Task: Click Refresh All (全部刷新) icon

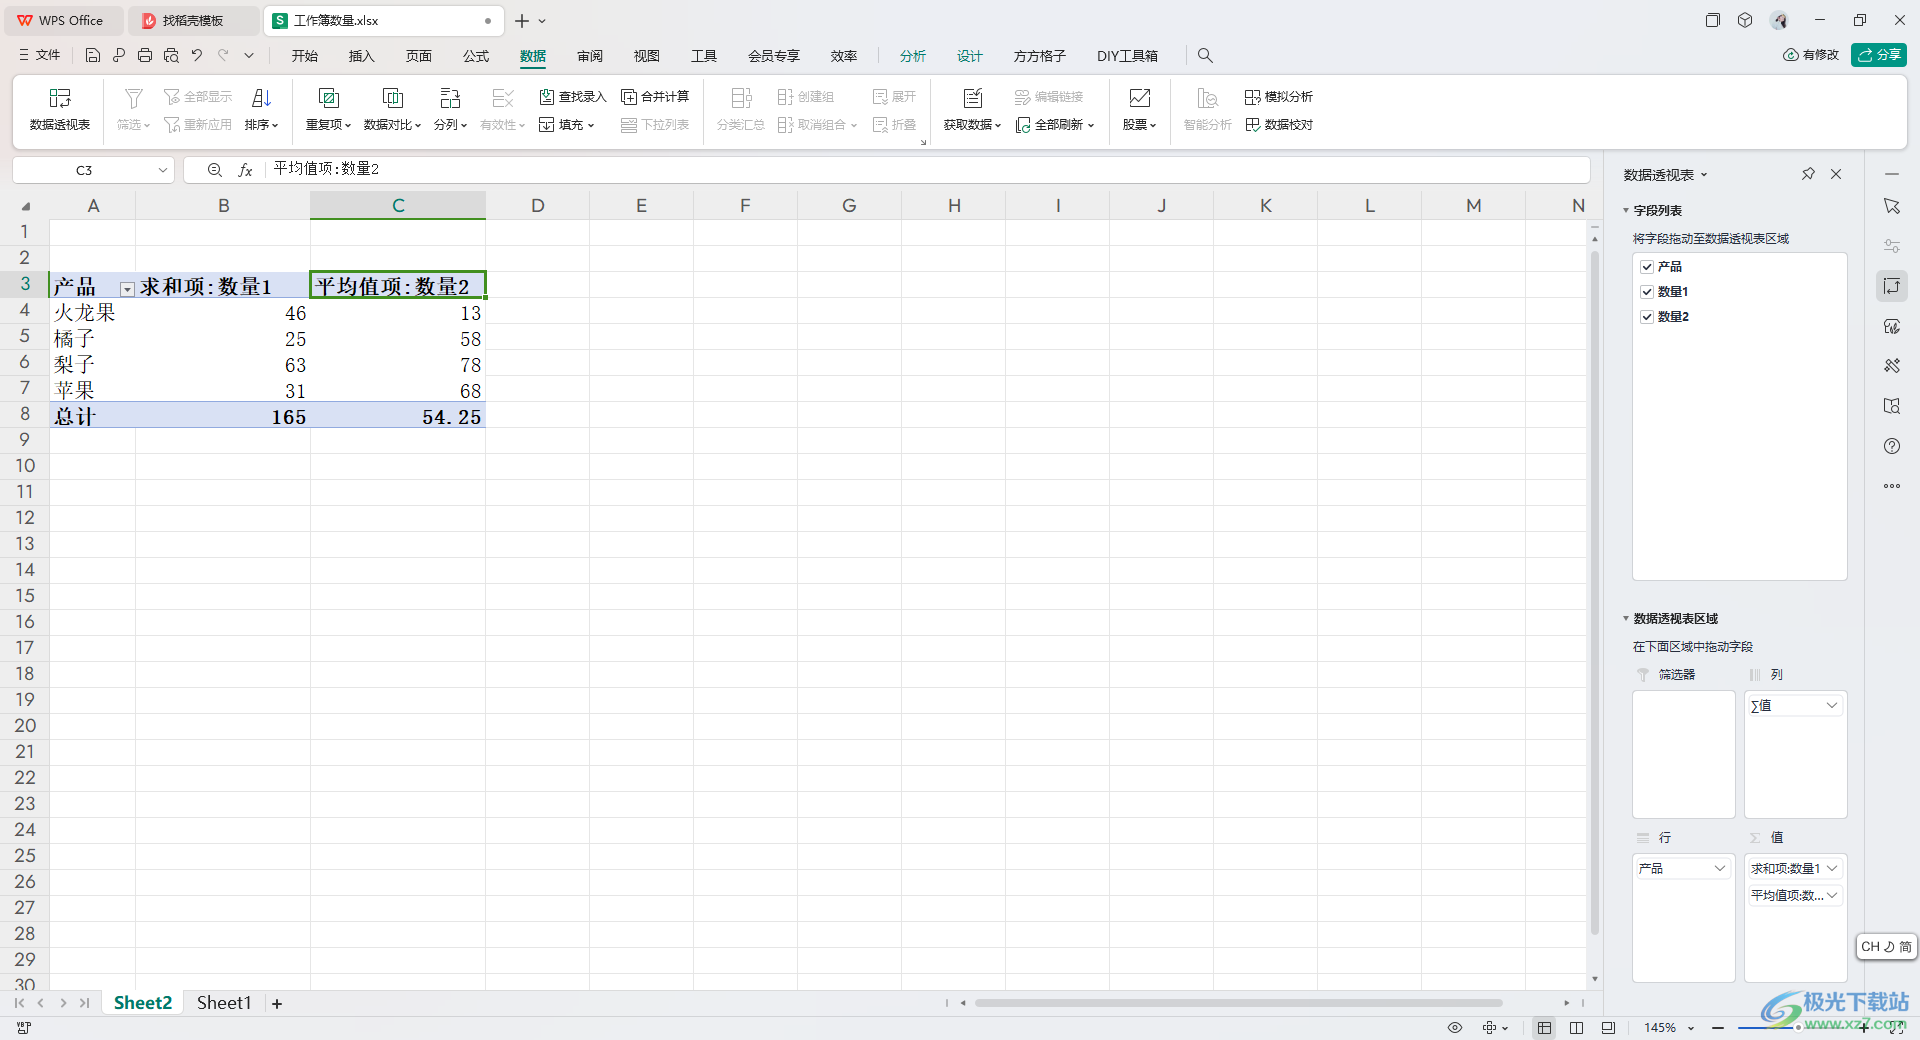Action: point(1023,125)
